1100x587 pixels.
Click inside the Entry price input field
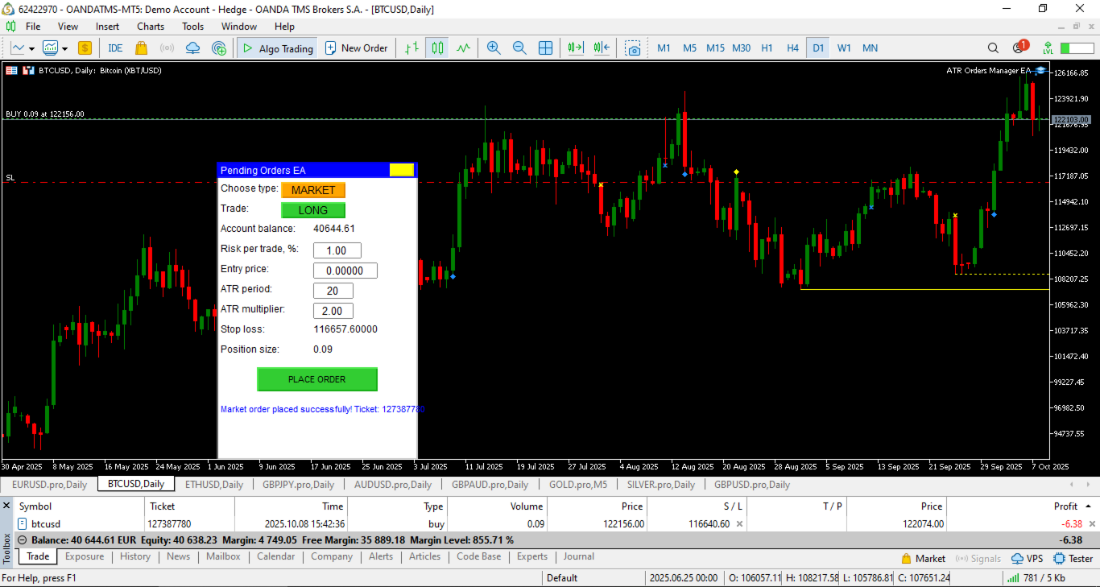click(x=345, y=269)
